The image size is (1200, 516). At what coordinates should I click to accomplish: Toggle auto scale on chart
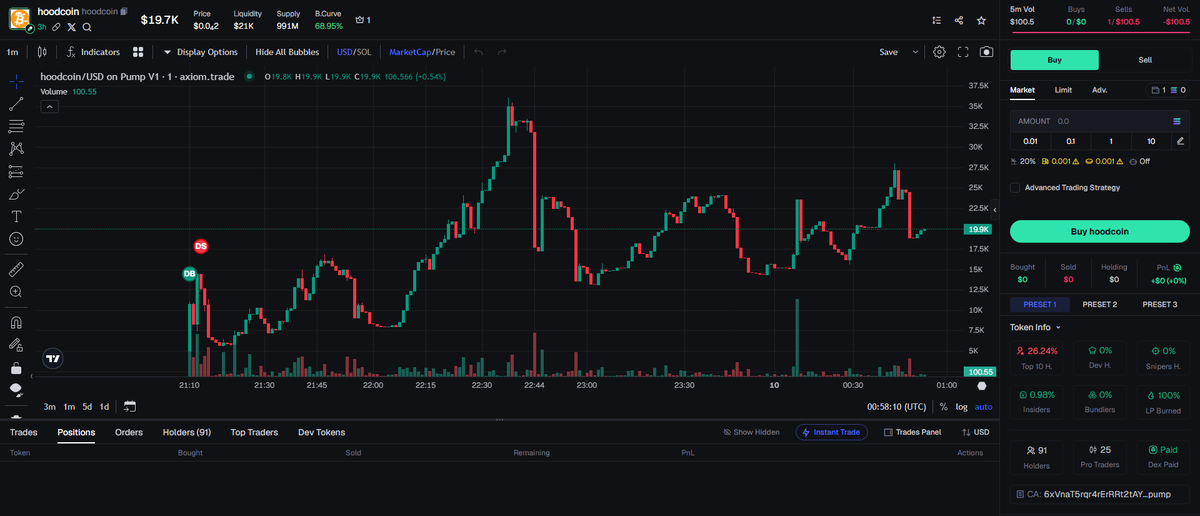(984, 407)
